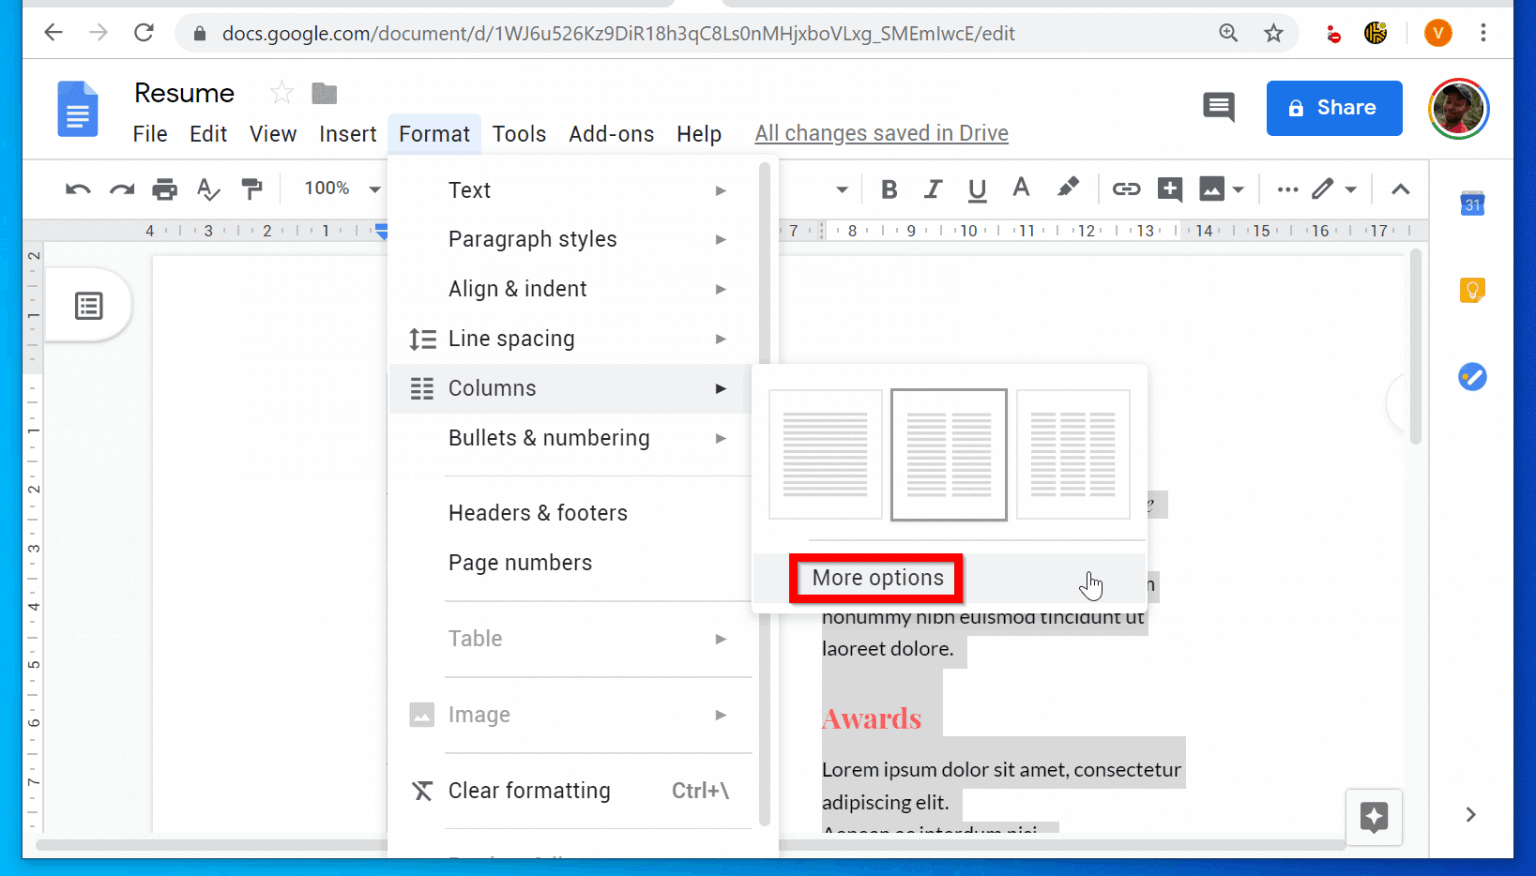This screenshot has height=876, width=1536.
Task: Open the Tools menu
Action: (519, 134)
